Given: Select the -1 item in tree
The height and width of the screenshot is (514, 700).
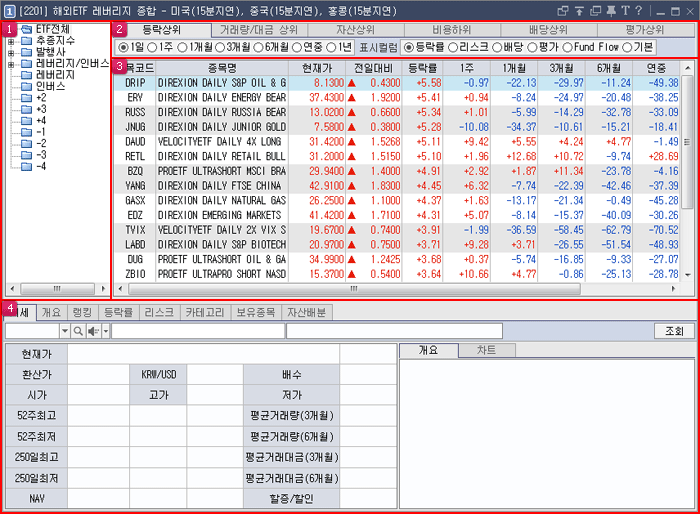Looking at the screenshot, I should coord(41,132).
